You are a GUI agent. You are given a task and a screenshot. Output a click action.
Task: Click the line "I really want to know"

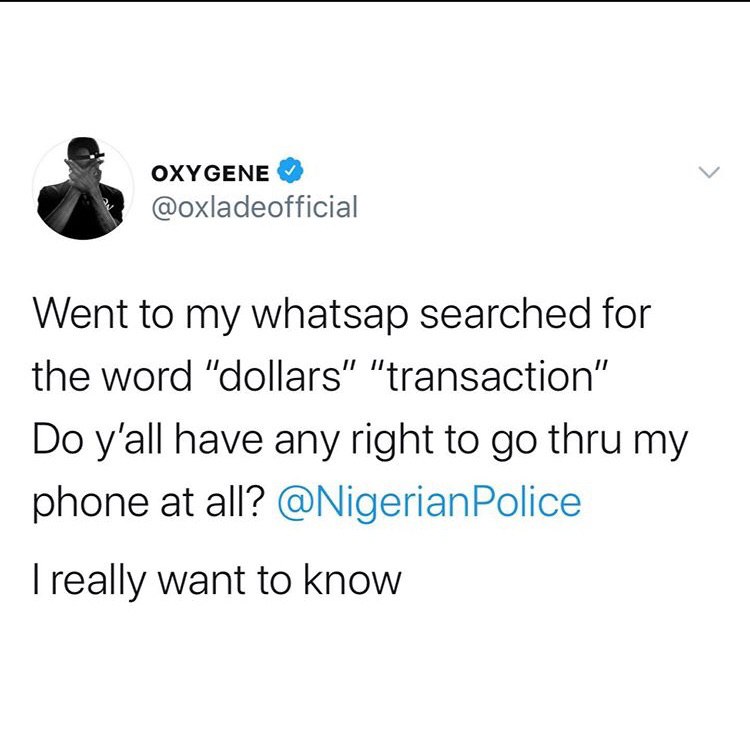click(x=217, y=581)
